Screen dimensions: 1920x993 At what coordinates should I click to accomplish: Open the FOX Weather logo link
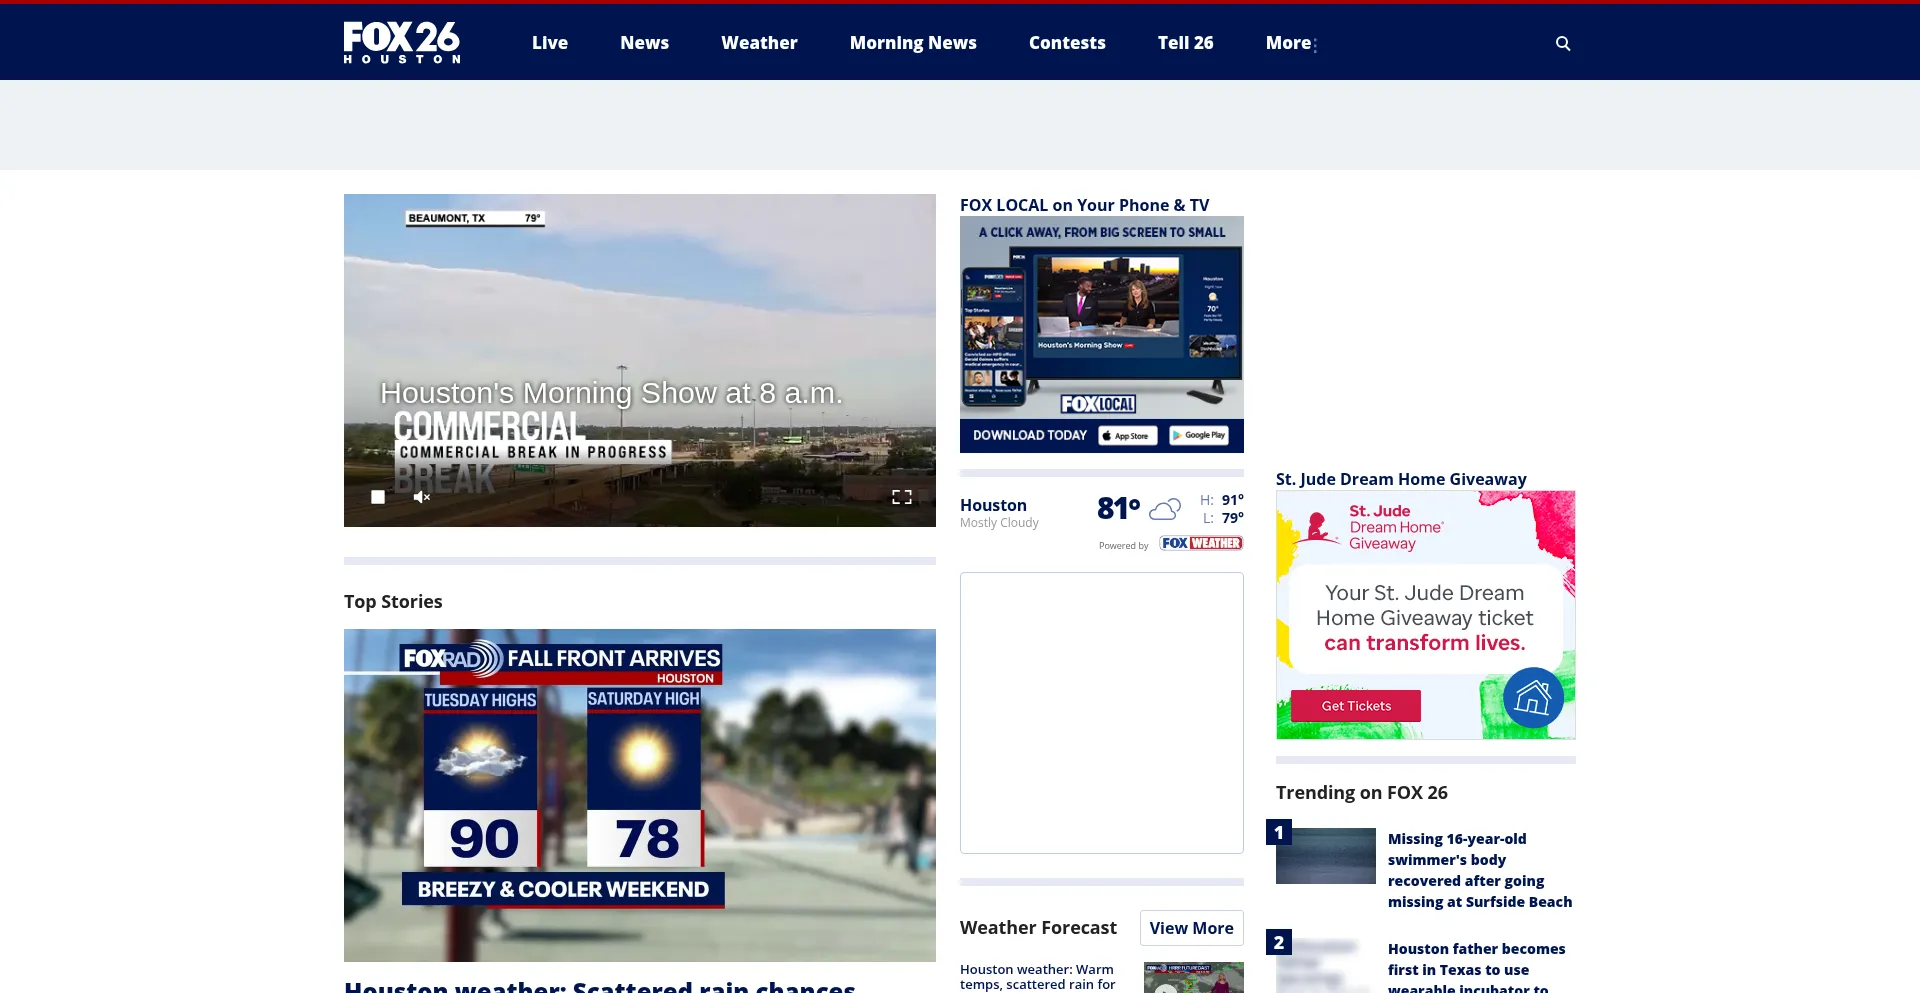pos(1201,543)
